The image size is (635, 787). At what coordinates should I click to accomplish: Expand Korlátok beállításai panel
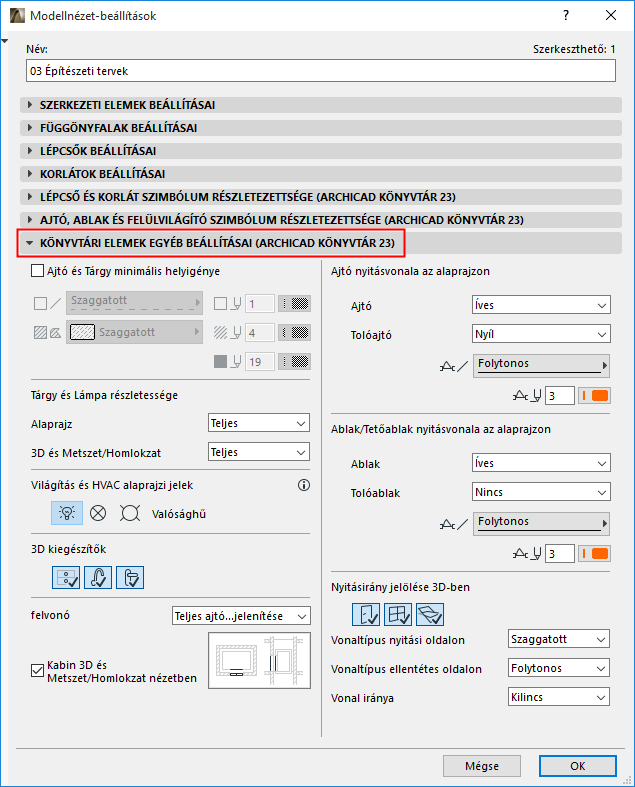click(321, 174)
